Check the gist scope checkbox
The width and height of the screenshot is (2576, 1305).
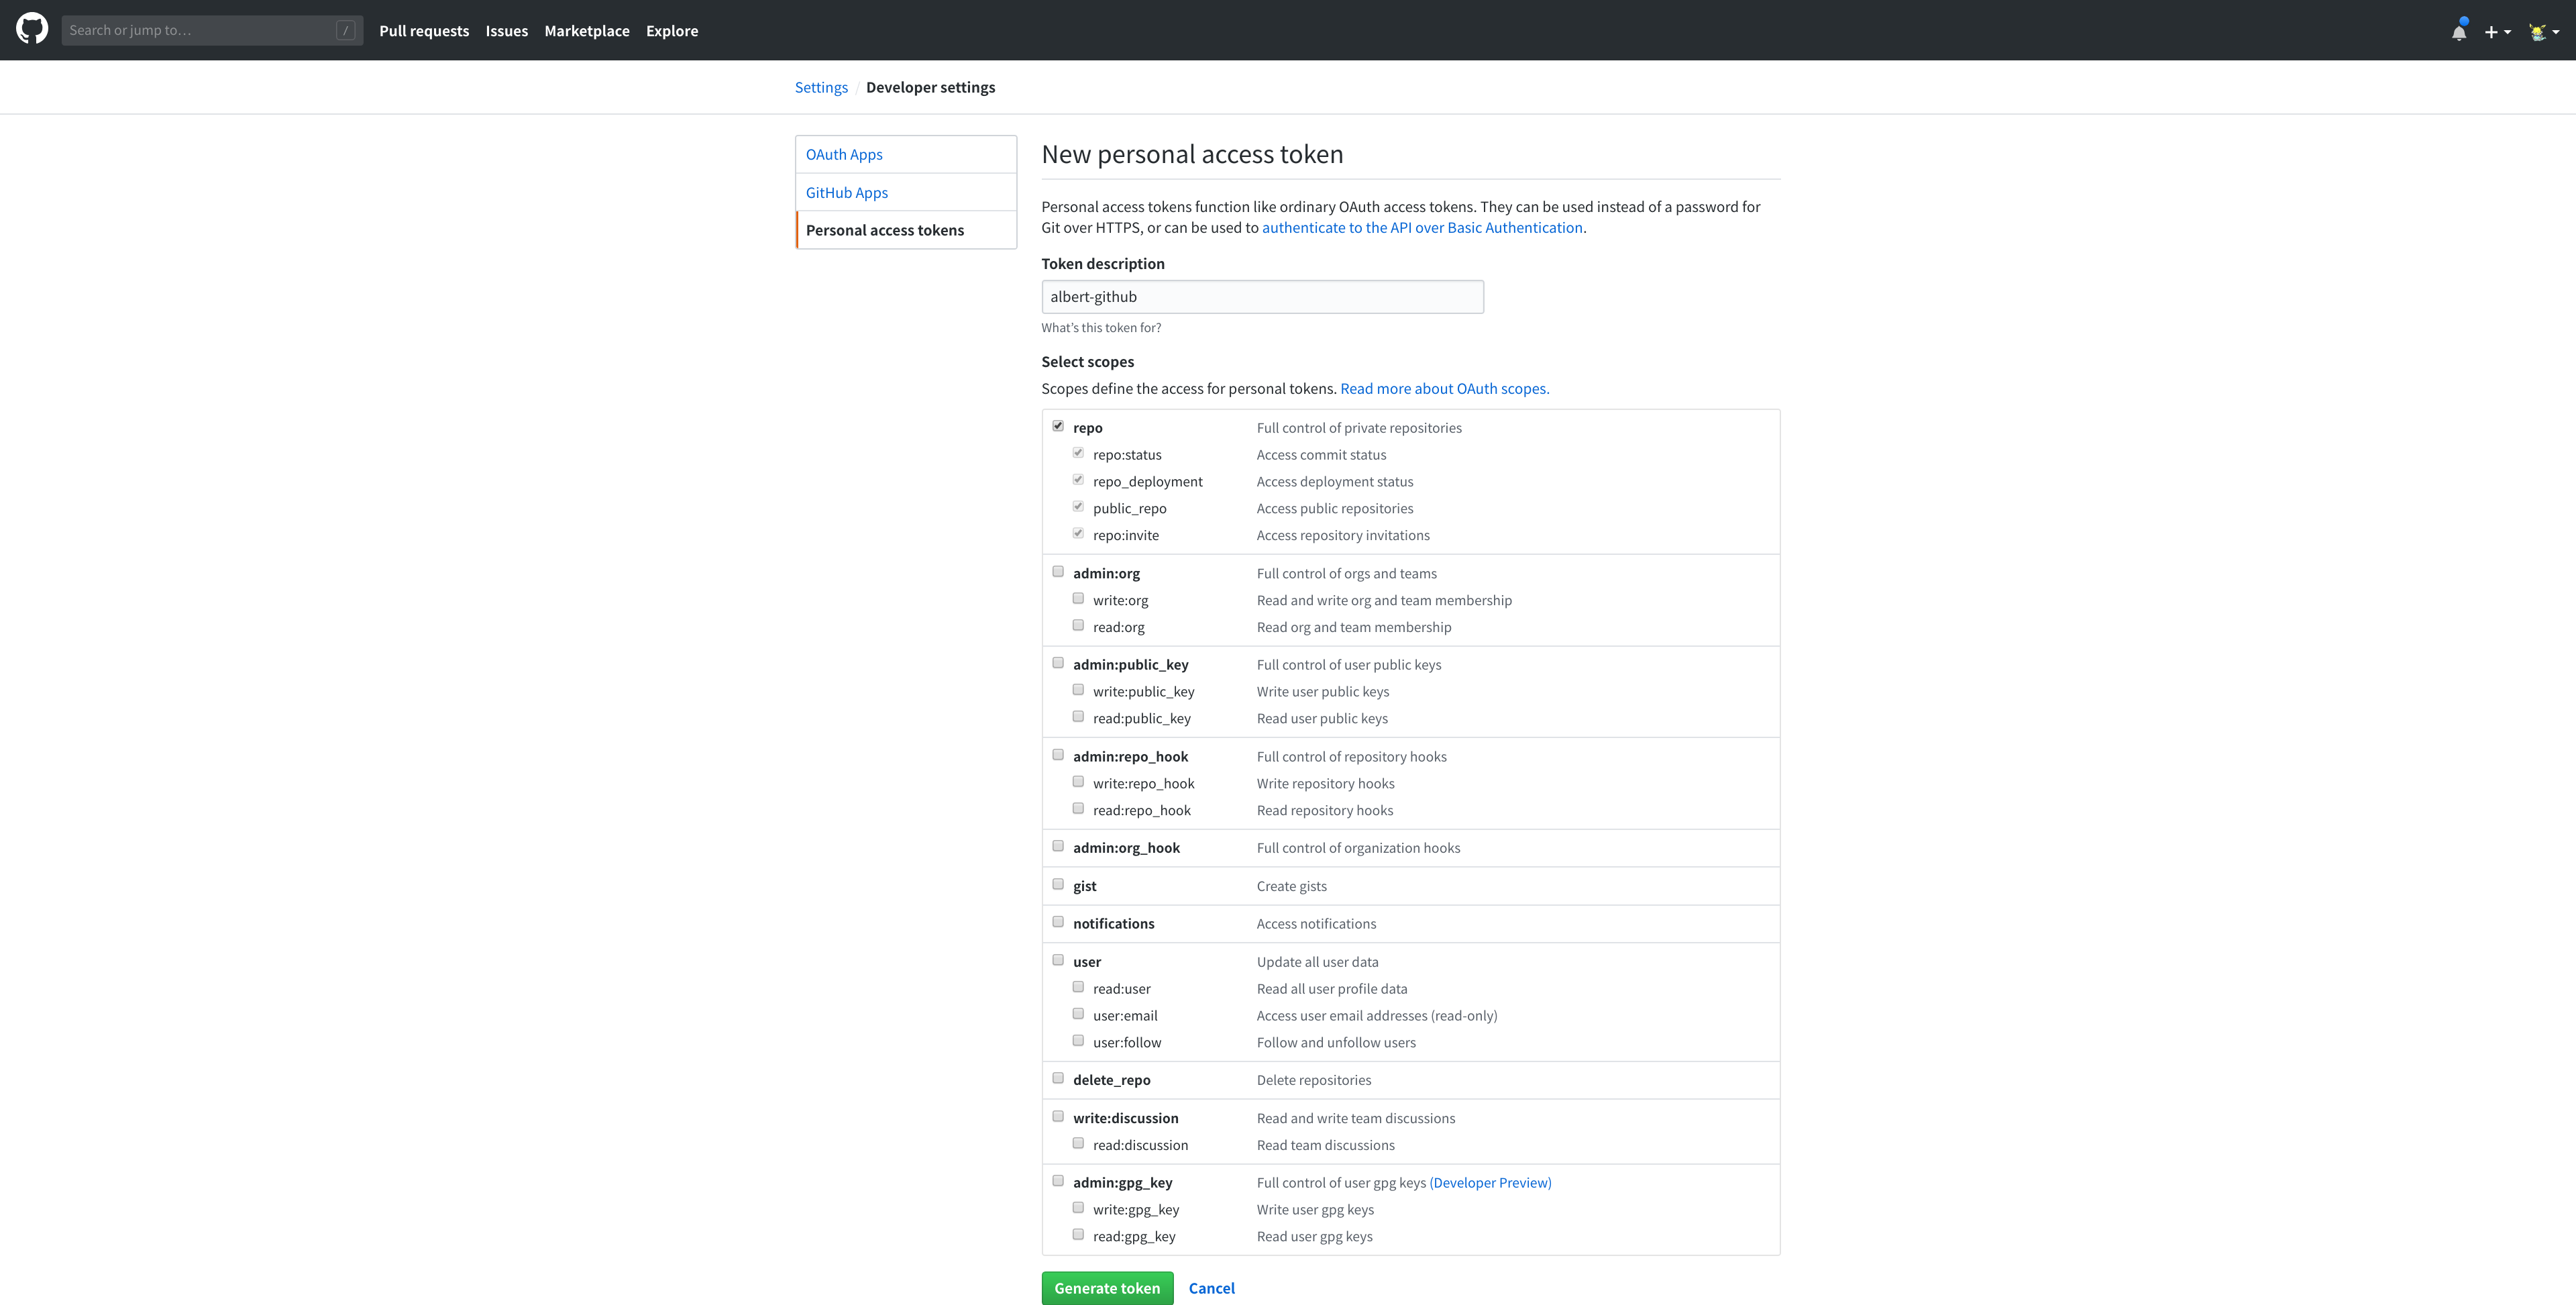click(1058, 884)
